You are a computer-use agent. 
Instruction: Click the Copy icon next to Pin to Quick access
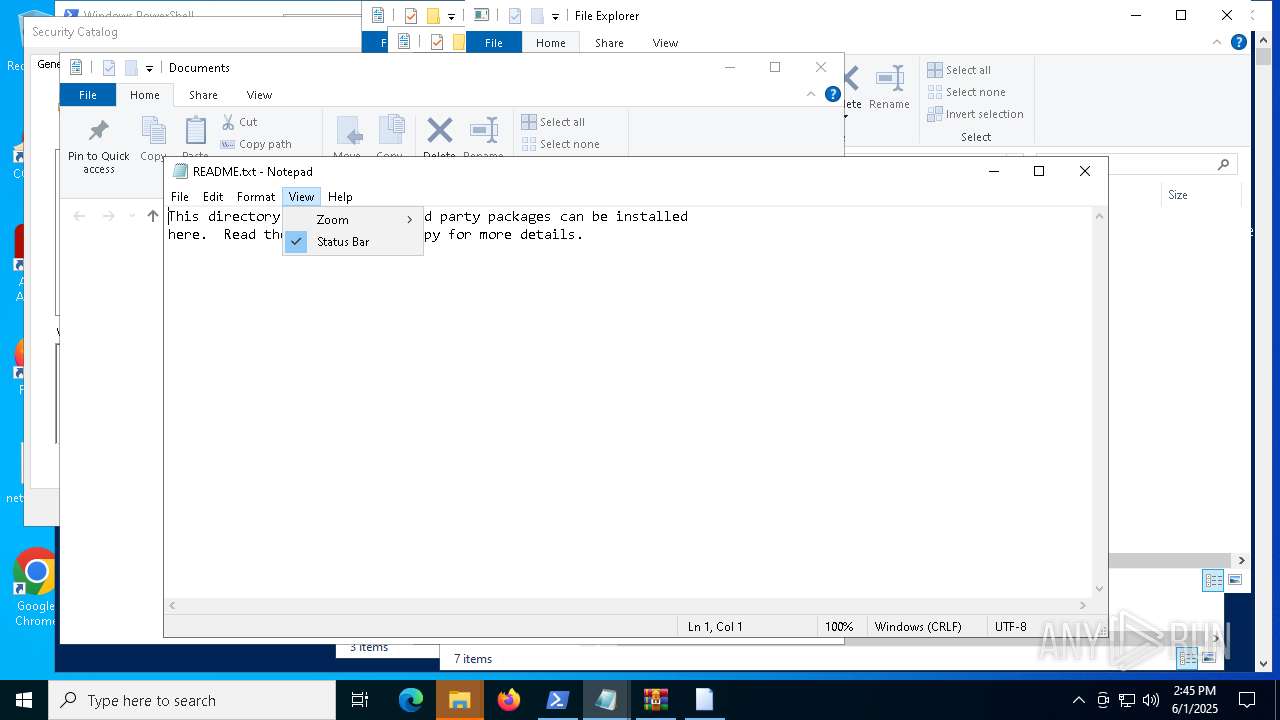coord(153,131)
